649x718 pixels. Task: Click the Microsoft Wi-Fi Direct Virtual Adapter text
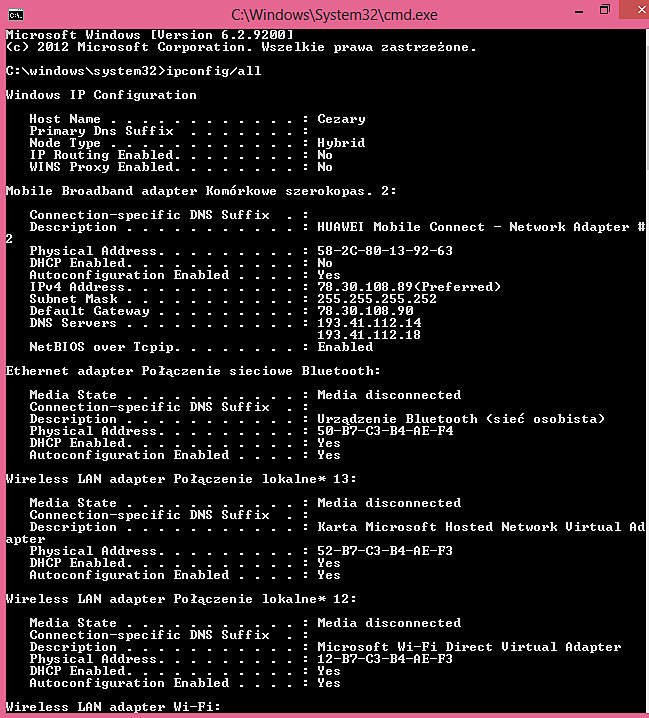coord(469,647)
